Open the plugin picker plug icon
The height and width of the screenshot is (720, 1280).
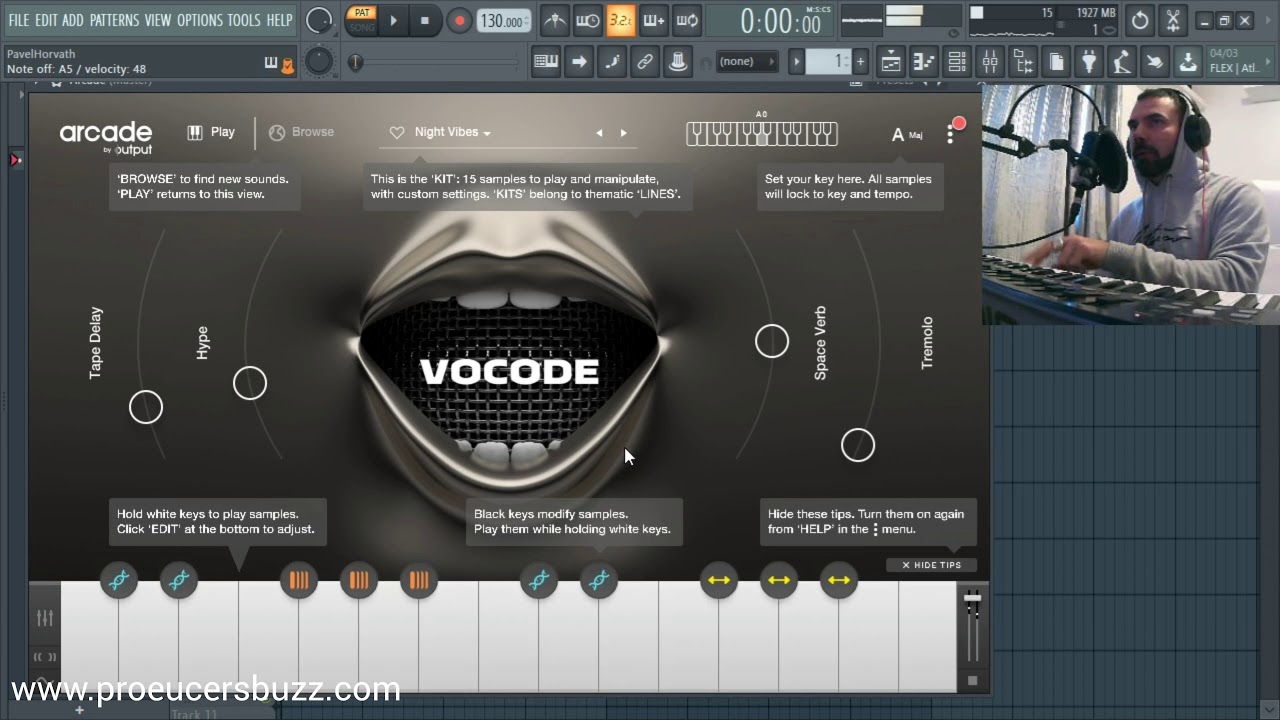pyautogui.click(x=1089, y=62)
